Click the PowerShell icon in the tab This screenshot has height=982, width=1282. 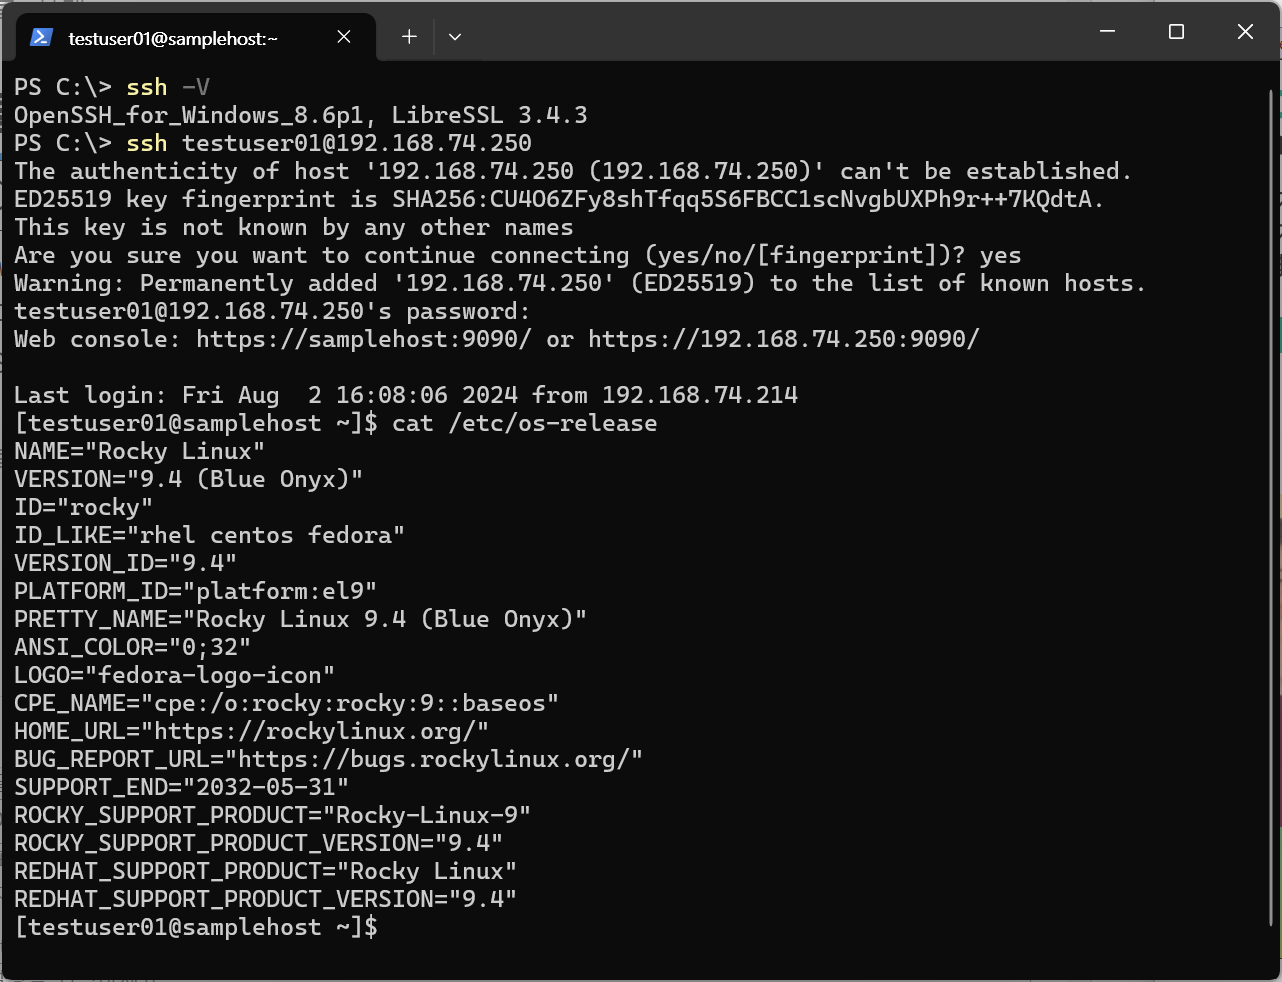pyautogui.click(x=41, y=37)
